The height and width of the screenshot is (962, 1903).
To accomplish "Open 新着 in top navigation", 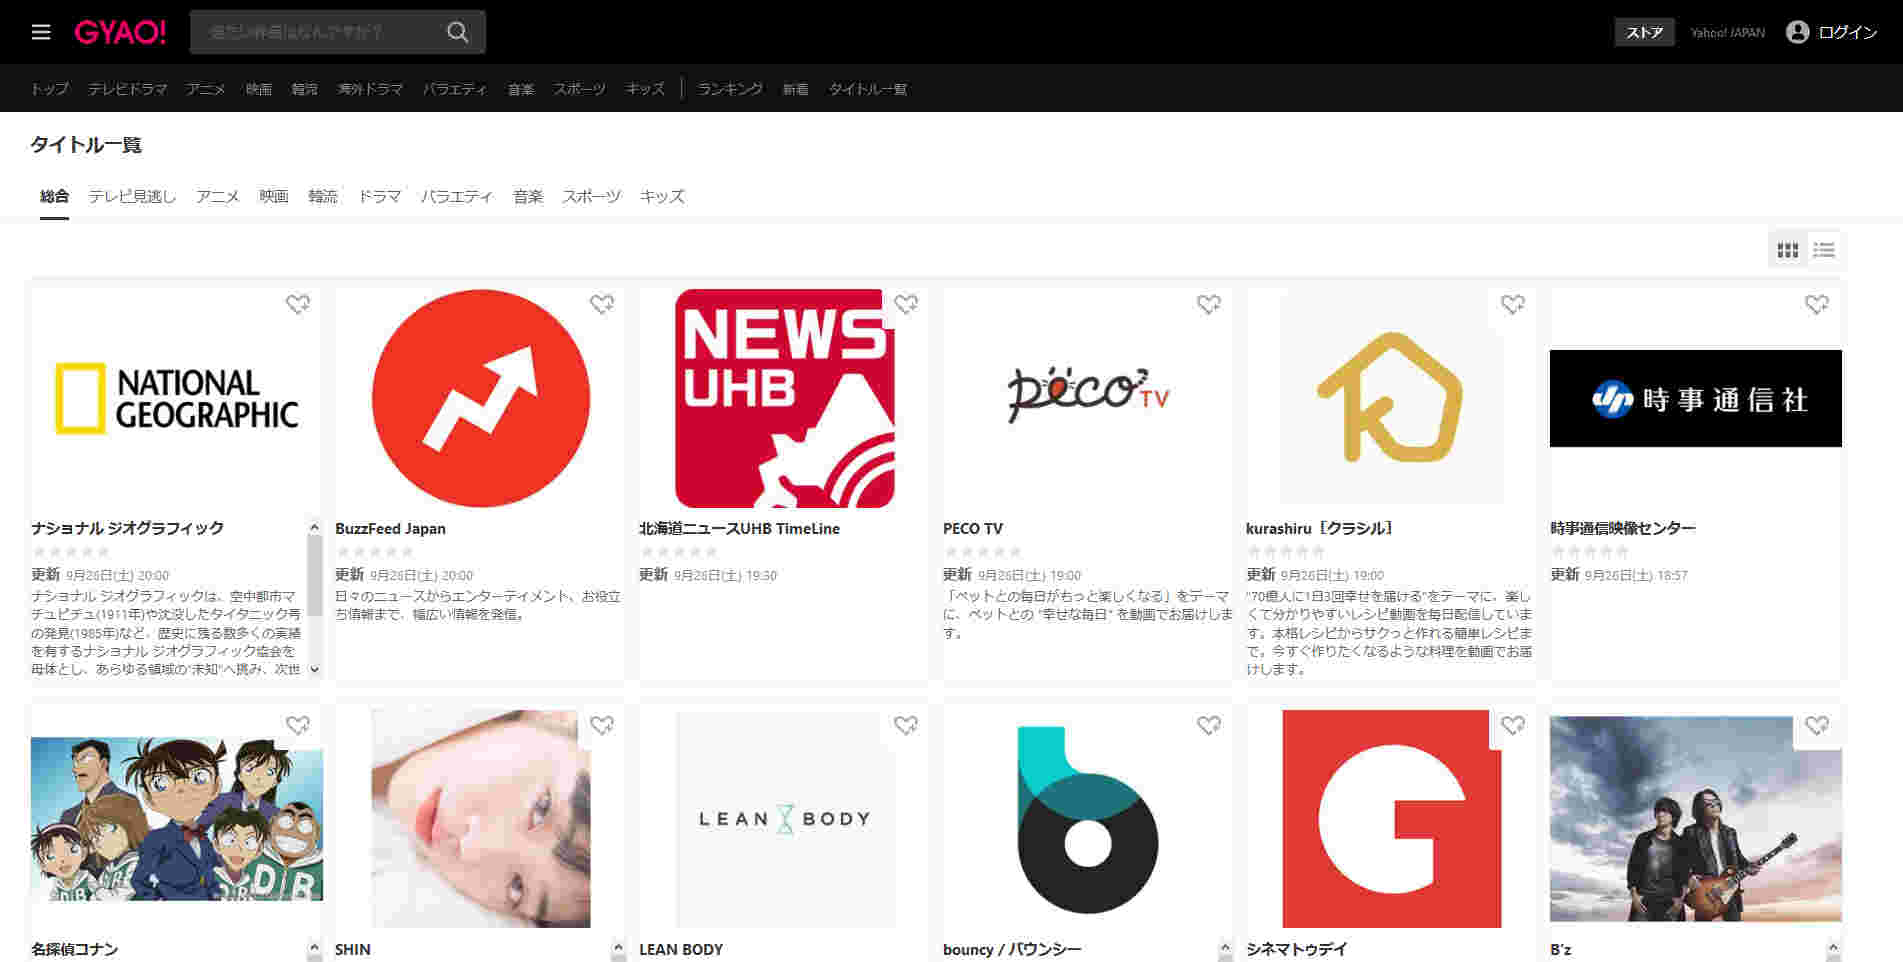I will coord(795,89).
